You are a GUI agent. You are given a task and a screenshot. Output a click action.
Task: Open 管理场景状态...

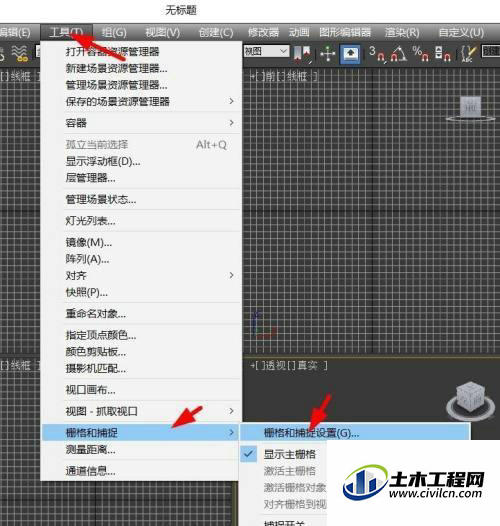tap(141, 200)
